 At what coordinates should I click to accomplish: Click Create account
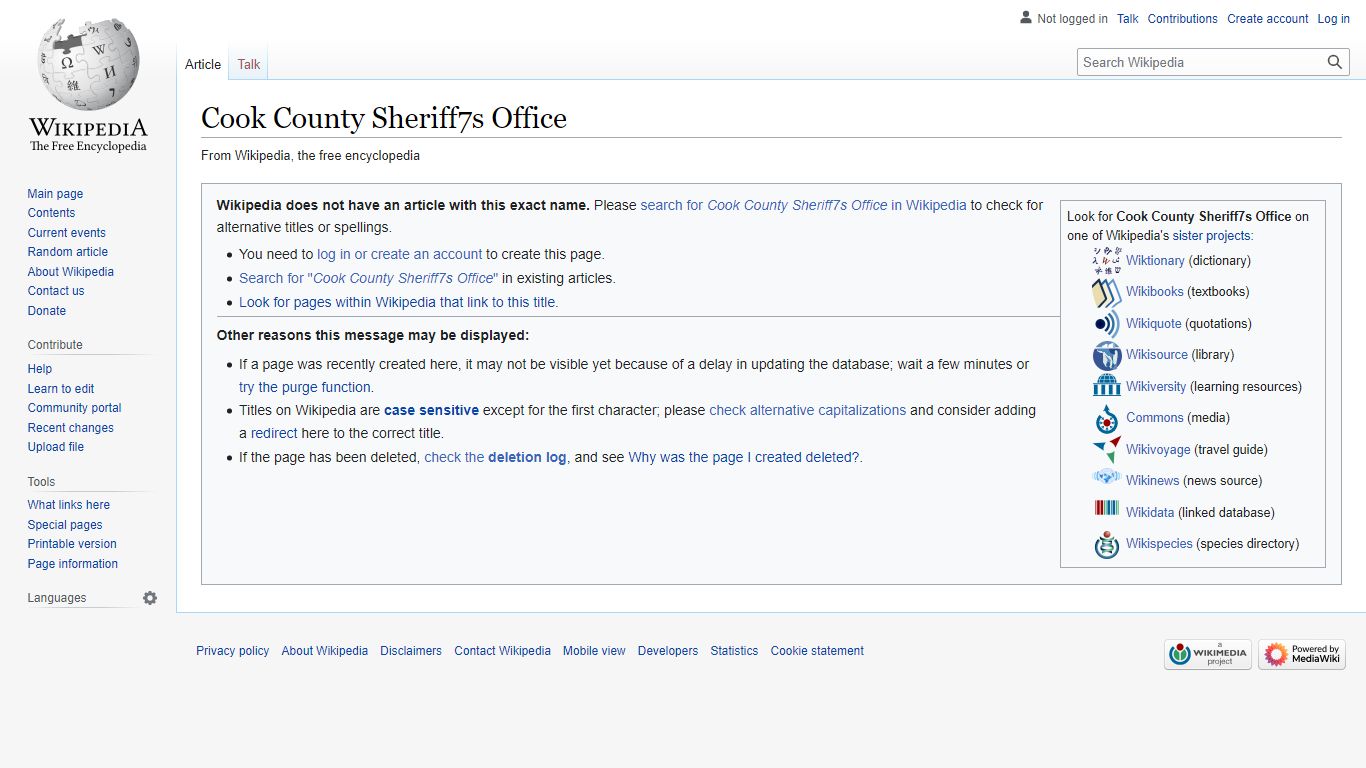(x=1268, y=18)
